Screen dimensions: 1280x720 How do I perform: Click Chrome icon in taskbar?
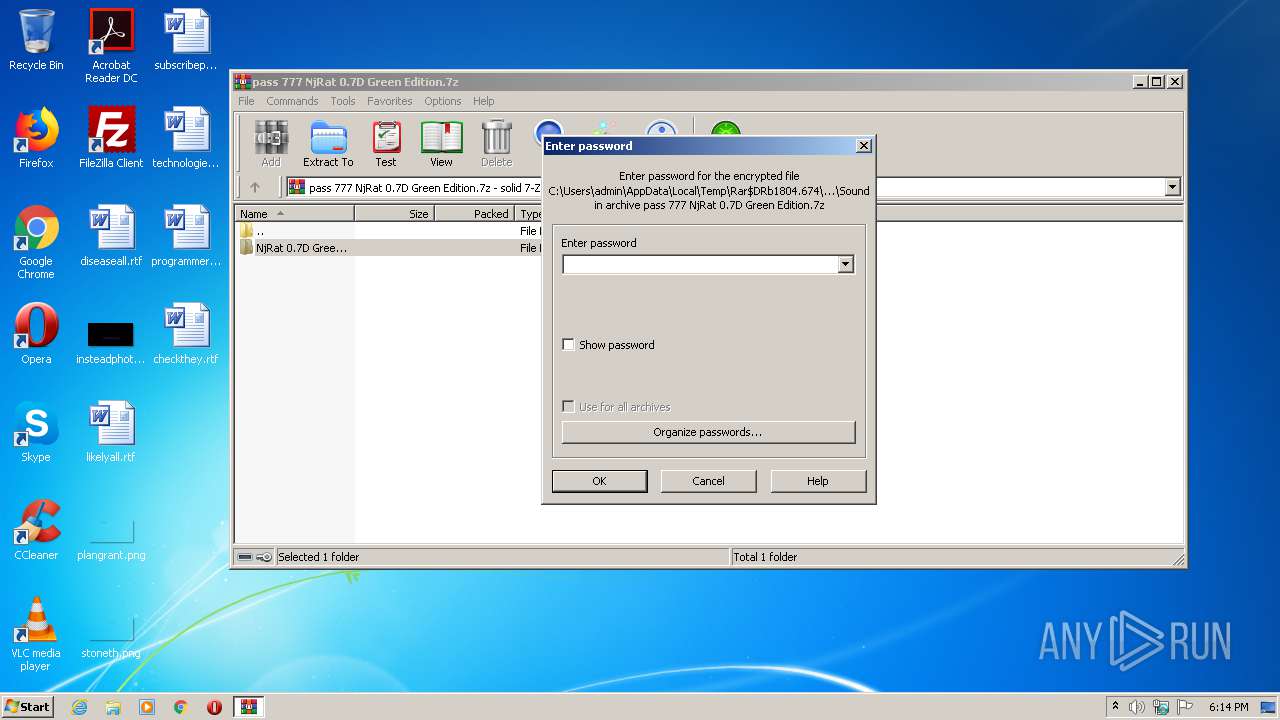click(181, 707)
